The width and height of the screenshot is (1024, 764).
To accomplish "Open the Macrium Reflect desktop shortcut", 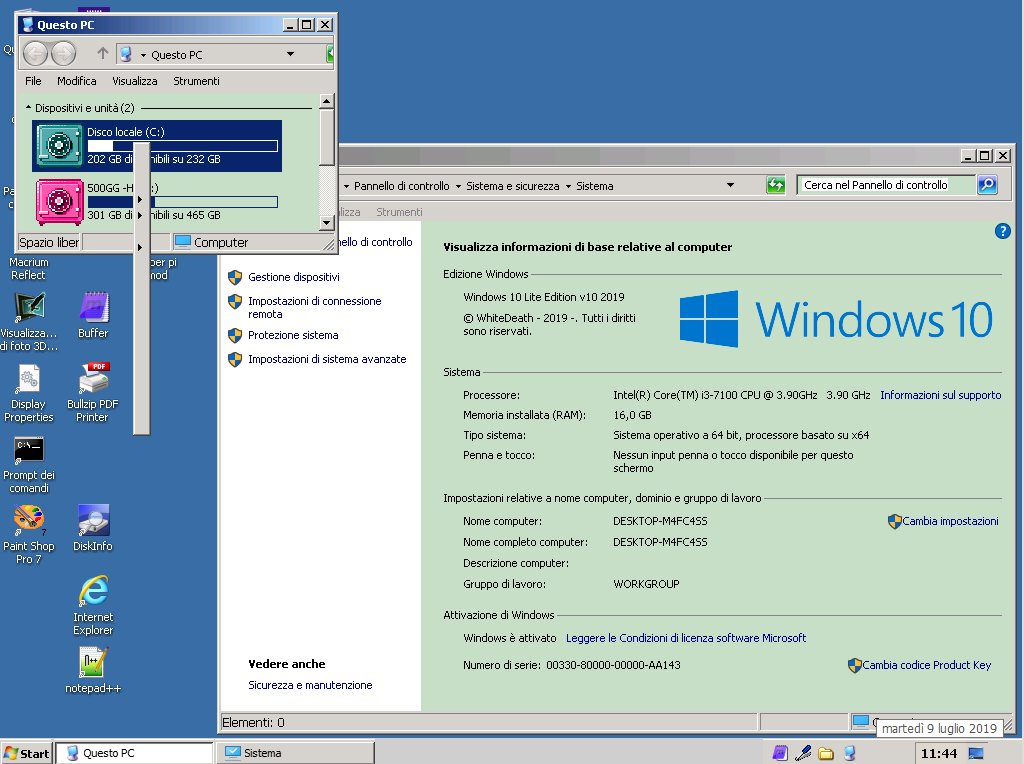I will (x=28, y=268).
